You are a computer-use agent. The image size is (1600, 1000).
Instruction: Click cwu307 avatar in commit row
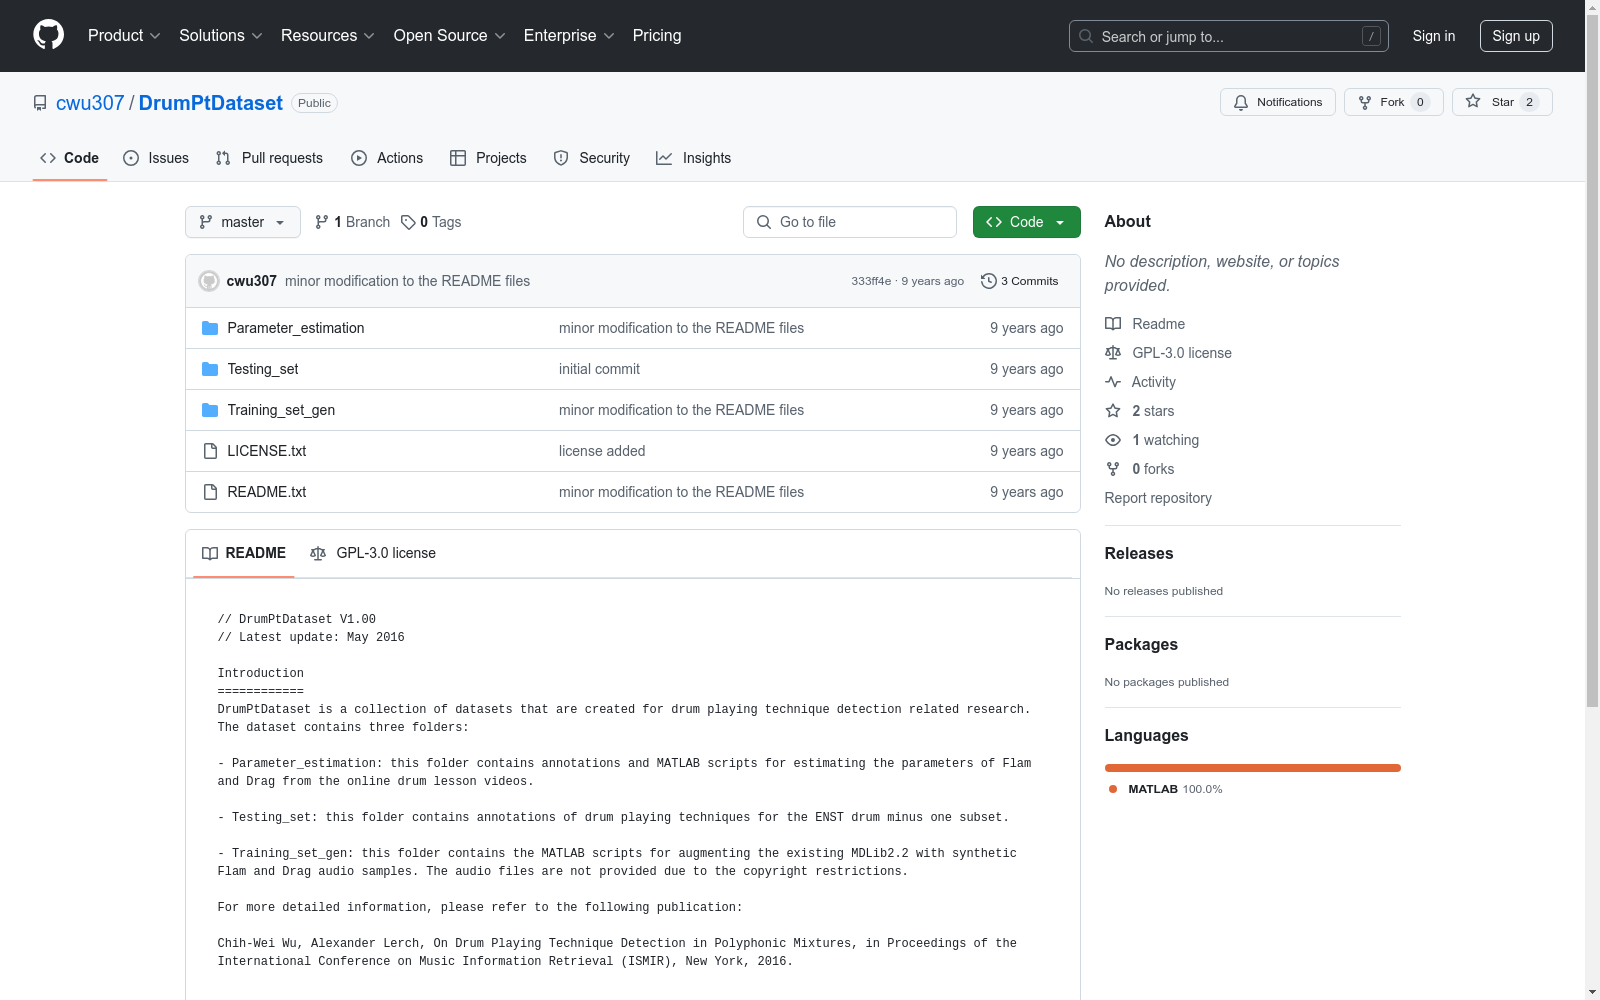point(209,281)
